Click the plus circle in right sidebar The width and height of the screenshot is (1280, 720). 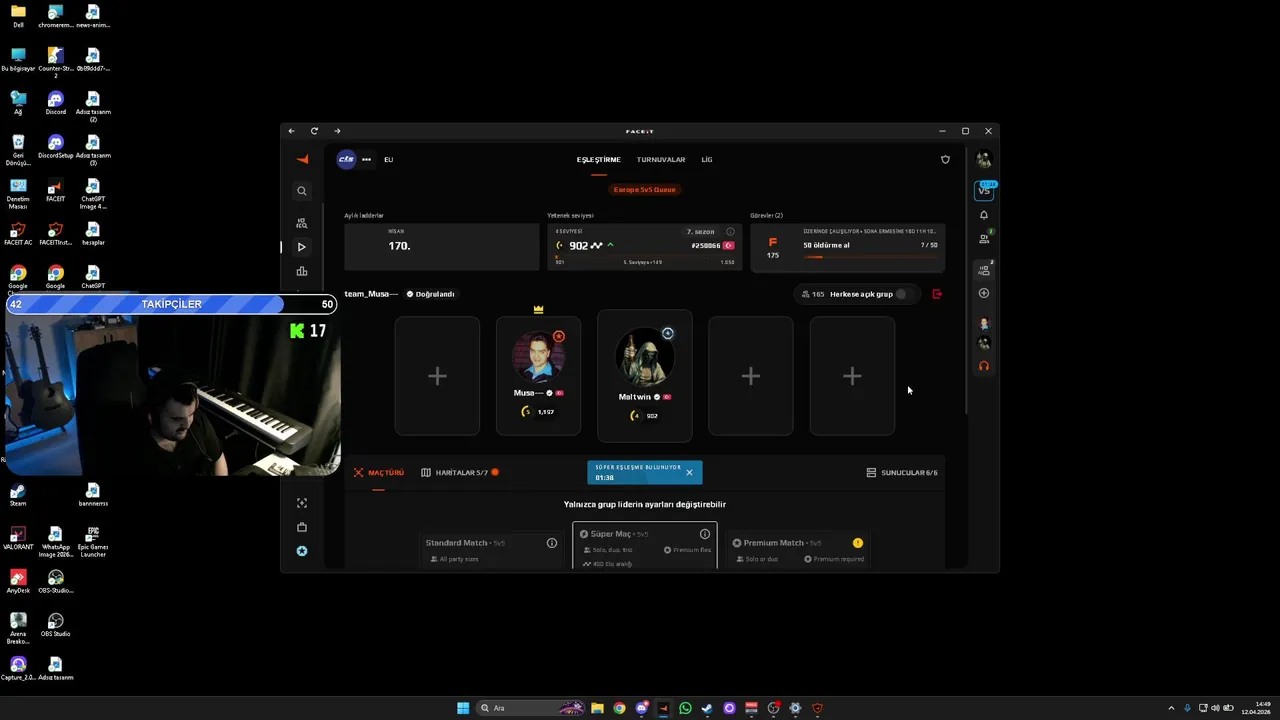coord(984,293)
